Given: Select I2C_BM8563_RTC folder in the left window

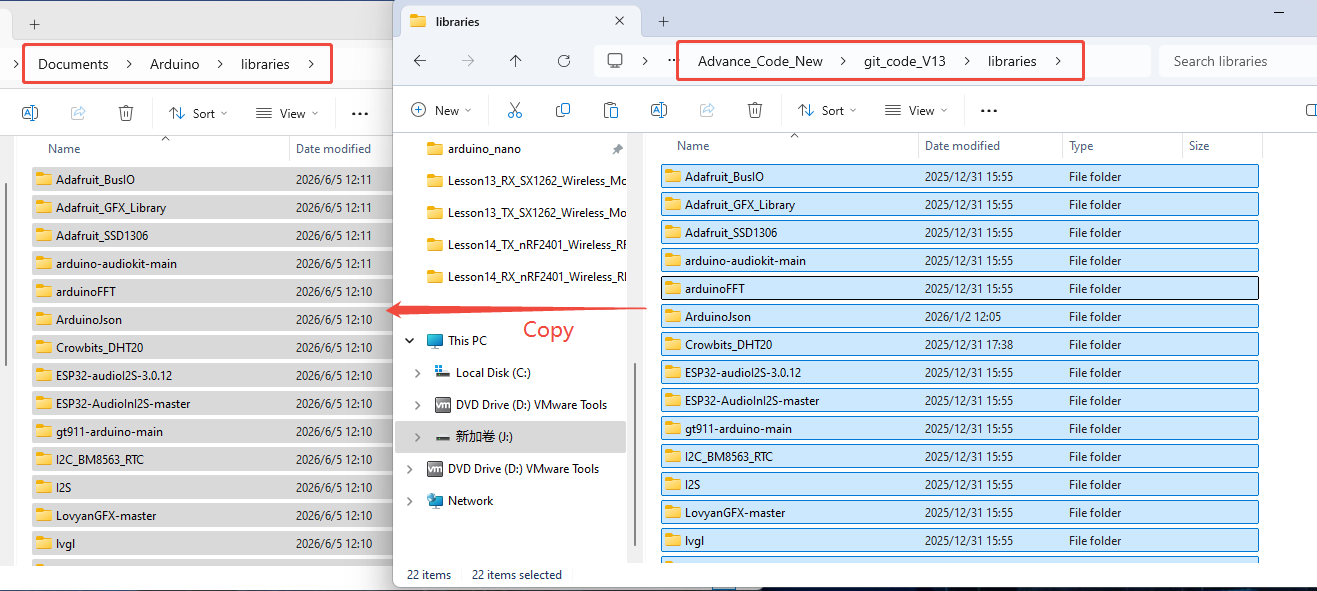Looking at the screenshot, I should pyautogui.click(x=211, y=460).
